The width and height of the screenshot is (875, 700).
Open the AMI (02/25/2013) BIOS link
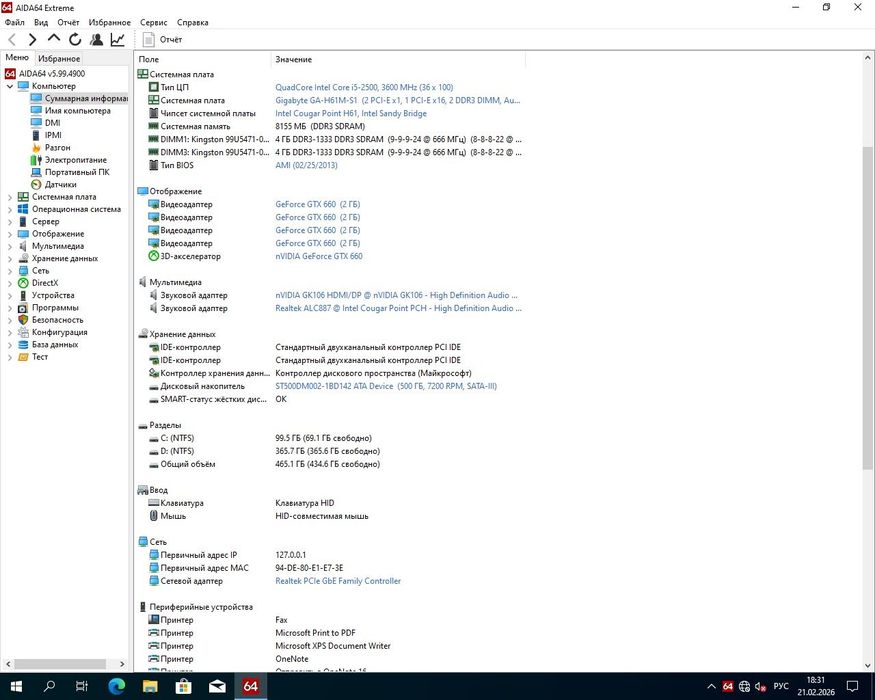(x=306, y=165)
